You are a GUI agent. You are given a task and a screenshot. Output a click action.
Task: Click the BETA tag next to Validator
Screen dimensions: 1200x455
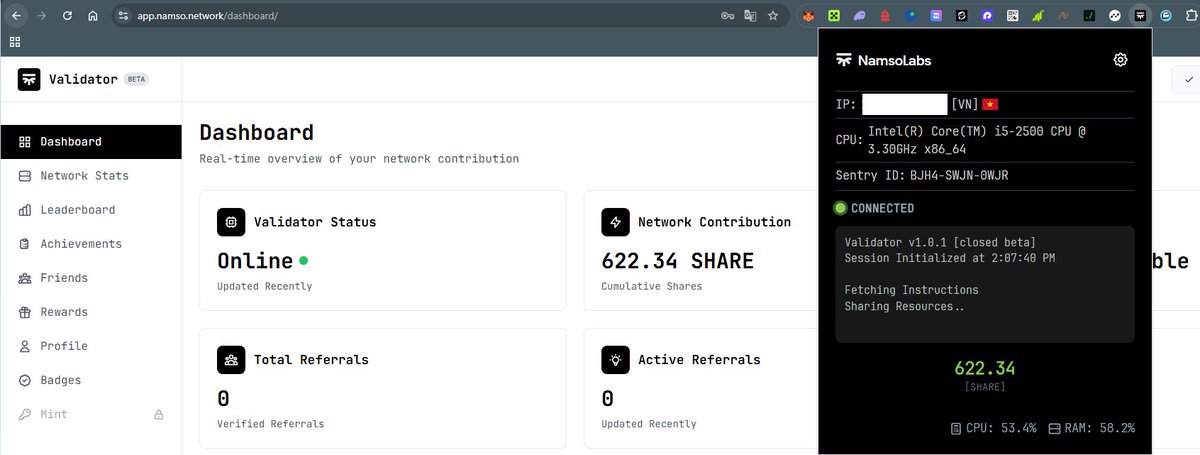pyautogui.click(x=136, y=80)
